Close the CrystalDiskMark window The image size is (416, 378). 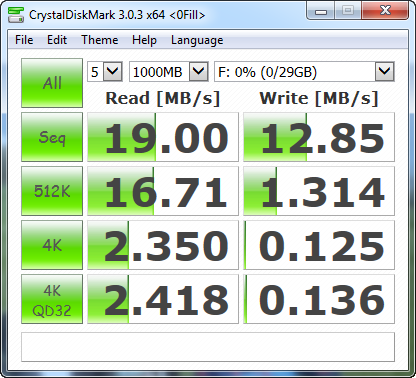[x=385, y=11]
